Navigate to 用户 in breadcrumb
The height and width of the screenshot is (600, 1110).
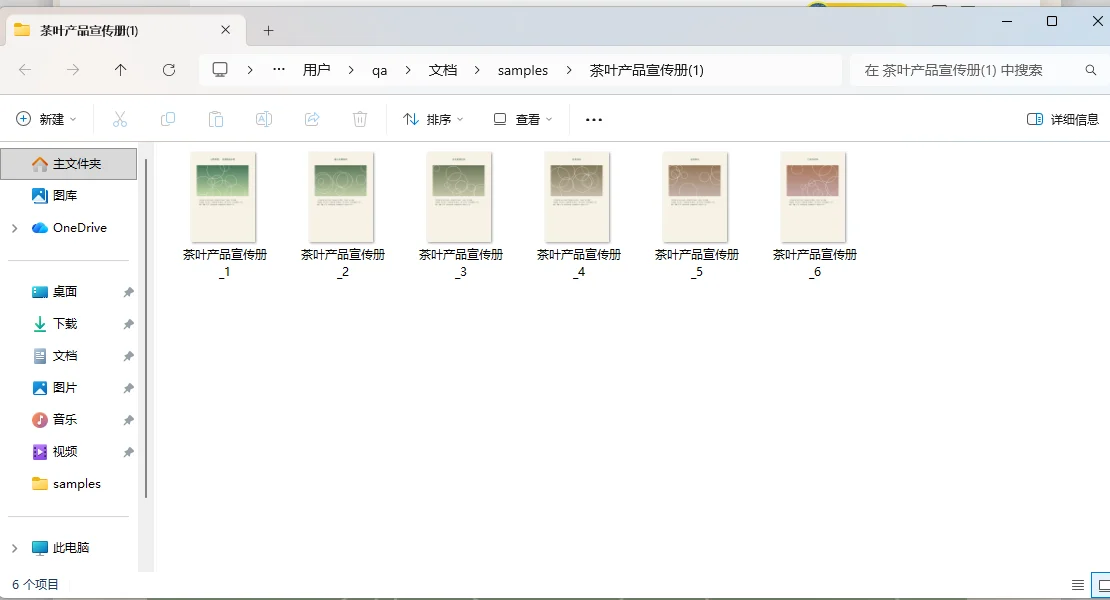point(316,70)
